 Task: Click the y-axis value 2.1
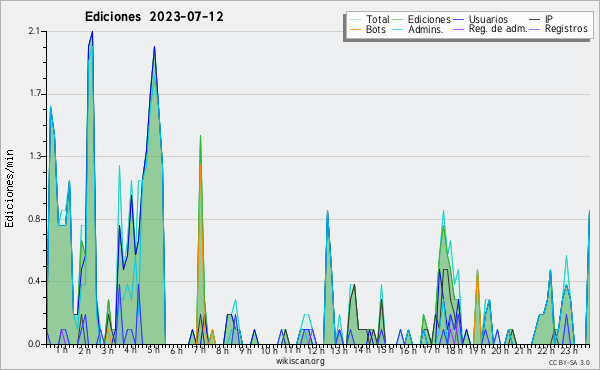pos(34,31)
